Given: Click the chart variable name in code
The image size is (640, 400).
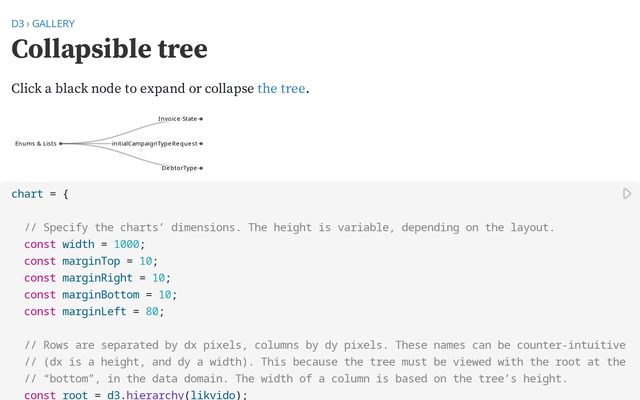Looking at the screenshot, I should click(27, 194).
